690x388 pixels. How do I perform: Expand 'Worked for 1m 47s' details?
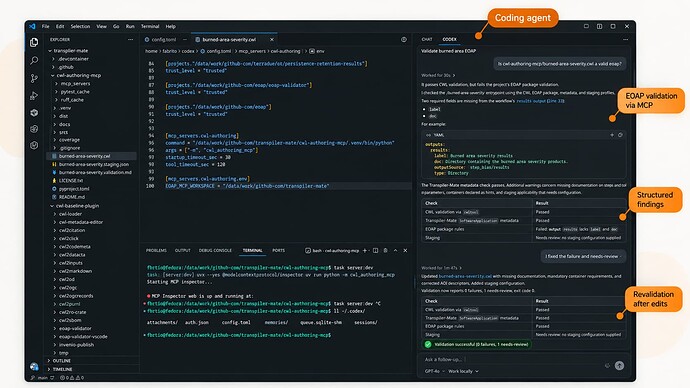(x=441, y=268)
